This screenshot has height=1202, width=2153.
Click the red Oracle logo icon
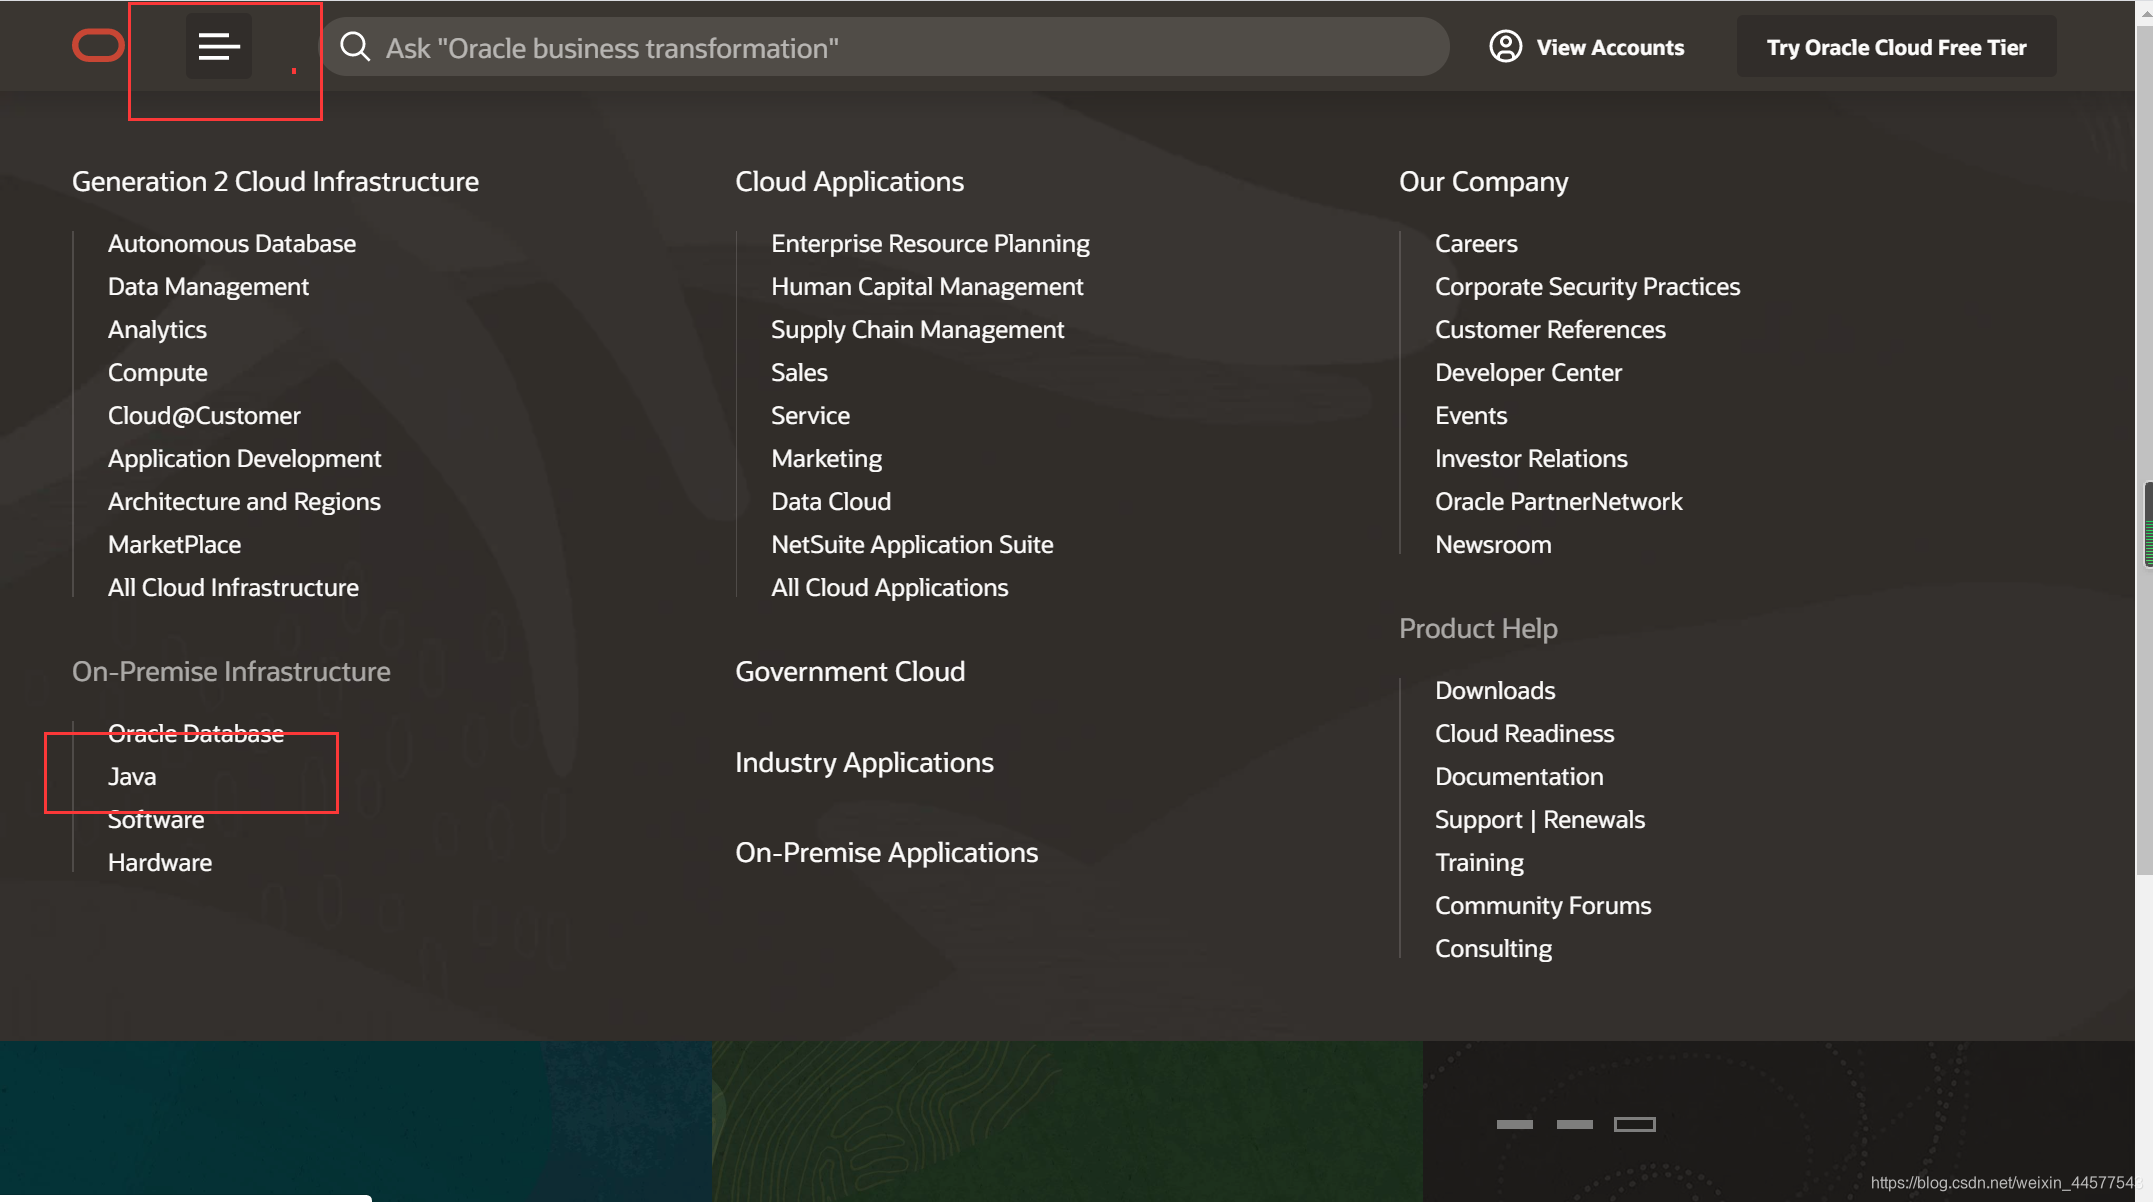click(98, 46)
